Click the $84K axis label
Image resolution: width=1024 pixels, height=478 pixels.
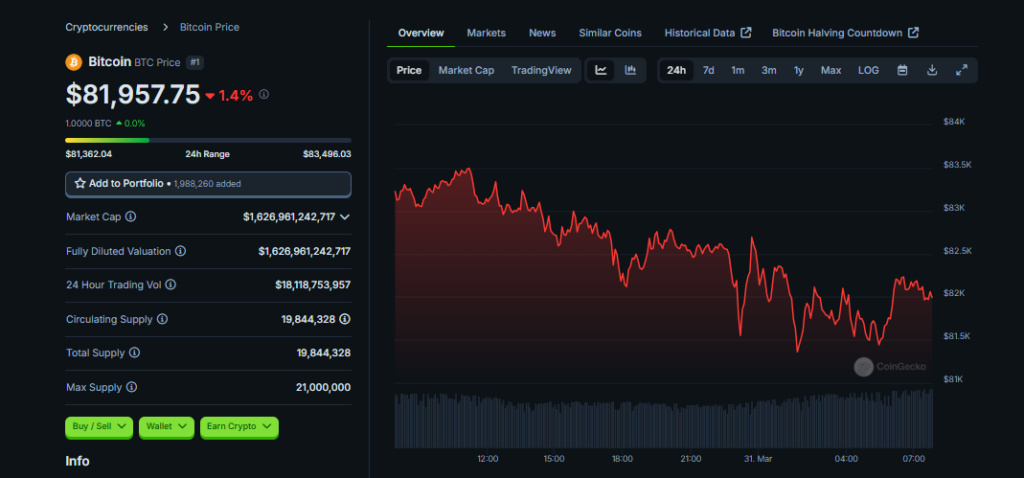pos(952,121)
